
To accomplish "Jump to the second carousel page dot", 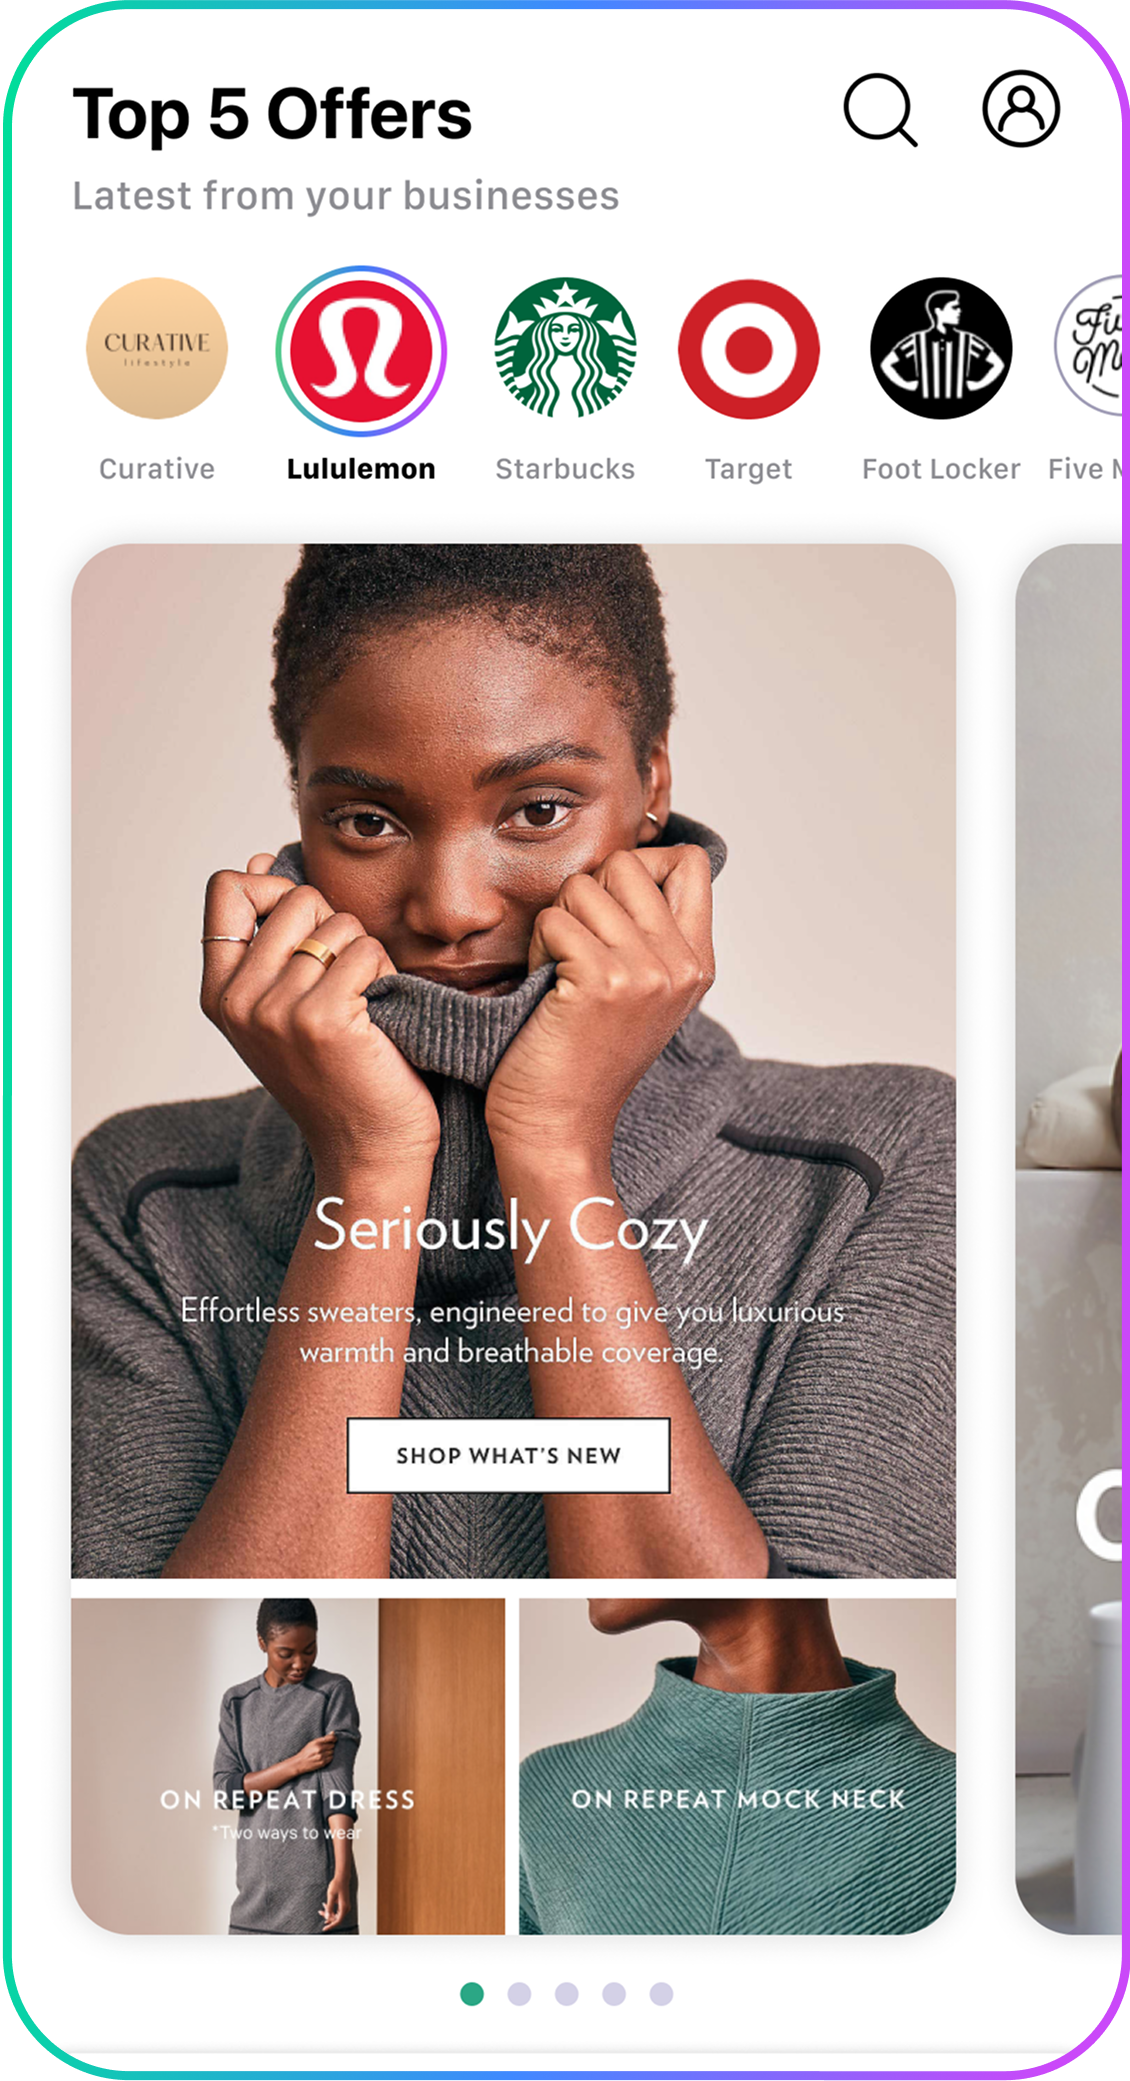I will (519, 1994).
